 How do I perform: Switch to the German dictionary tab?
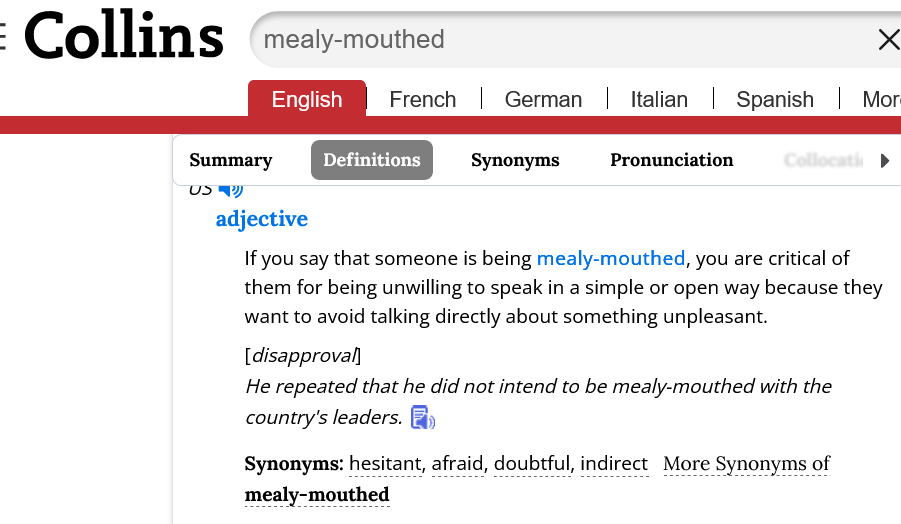(x=543, y=99)
